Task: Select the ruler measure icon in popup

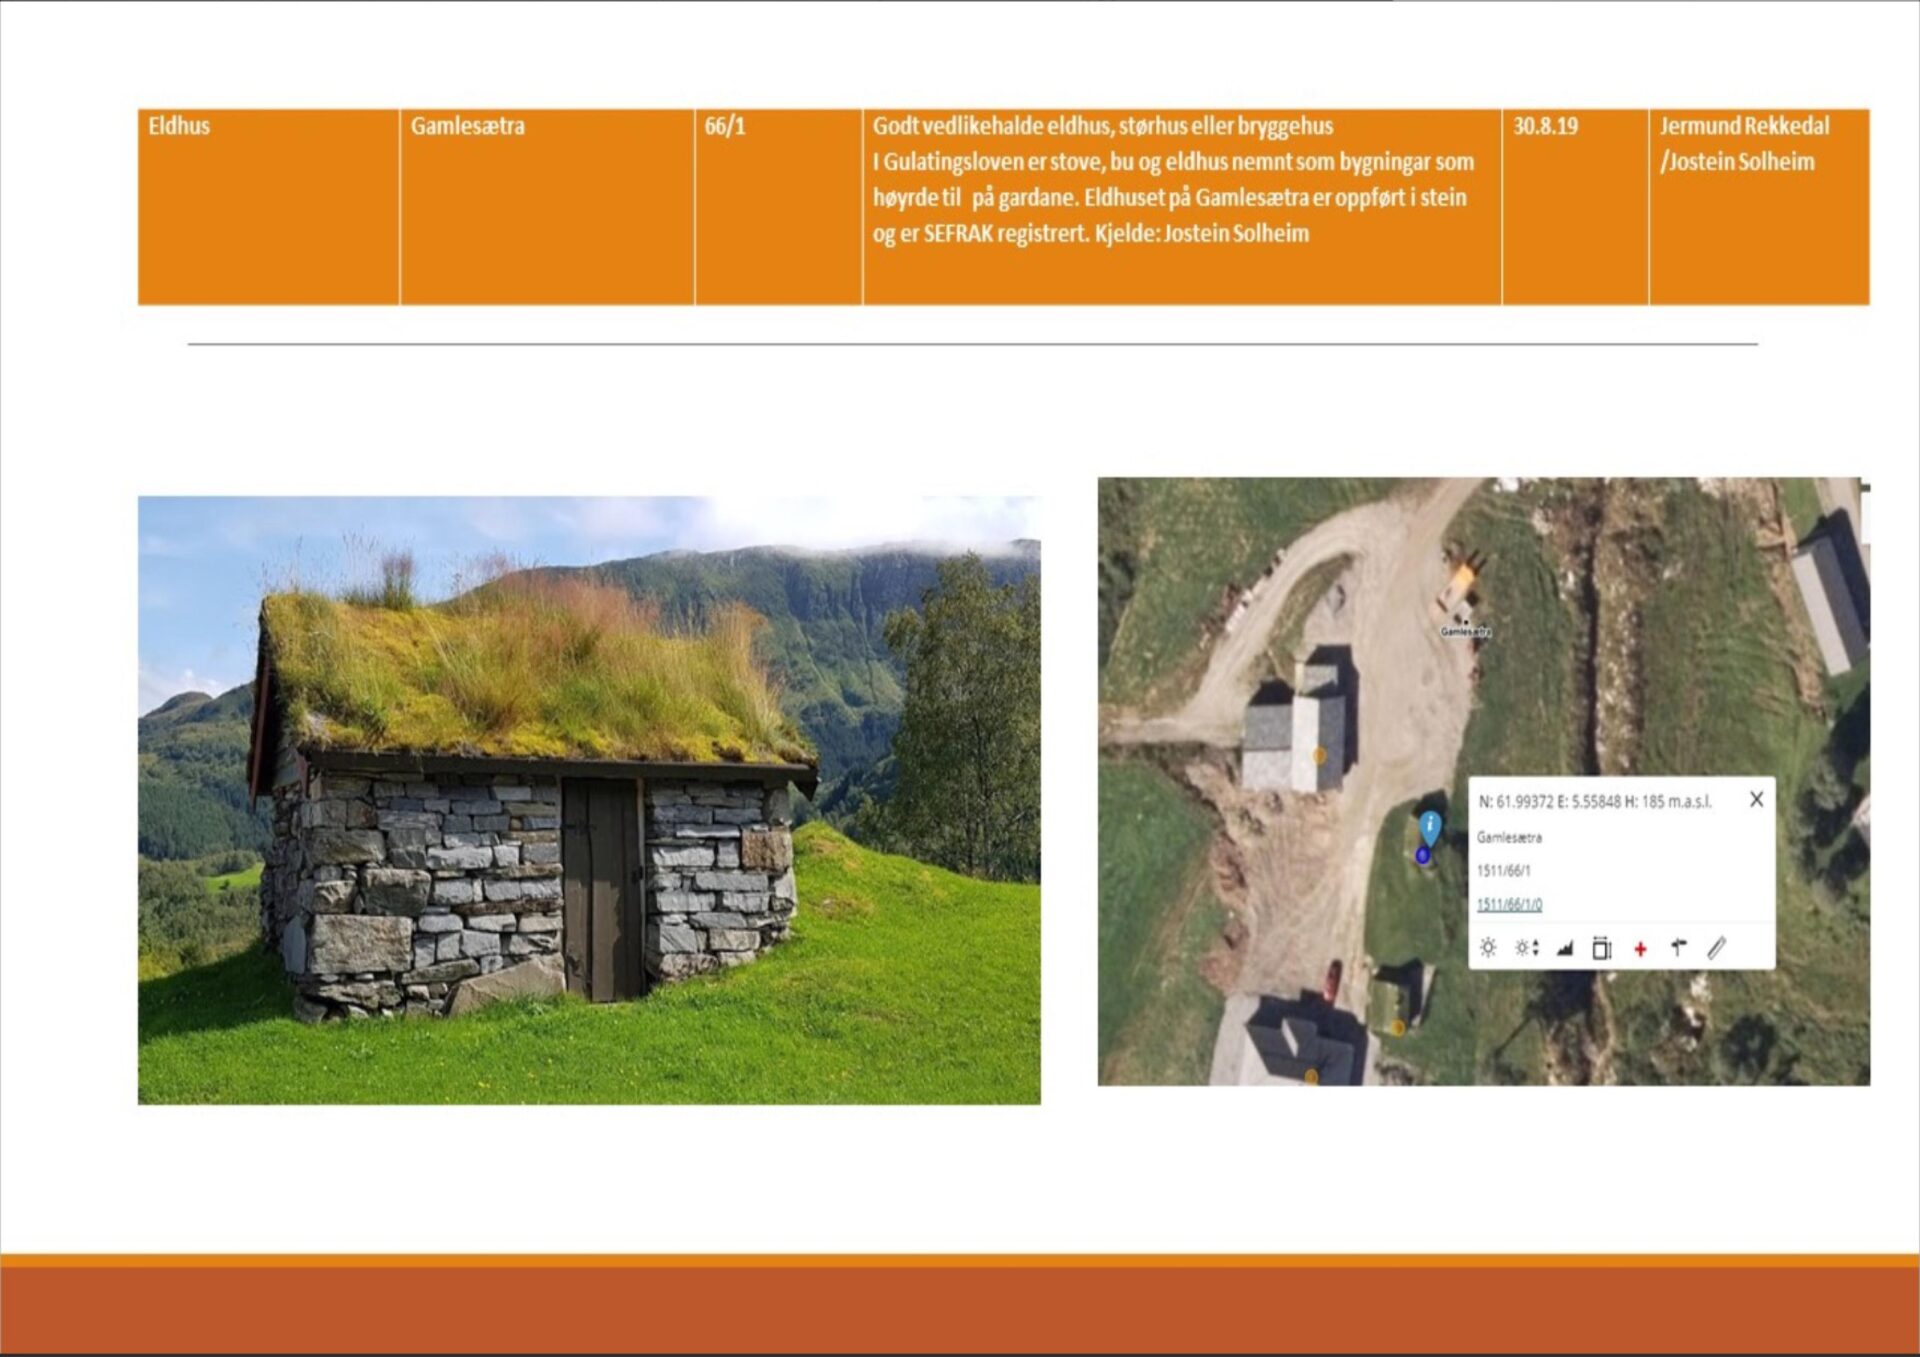Action: click(1717, 948)
